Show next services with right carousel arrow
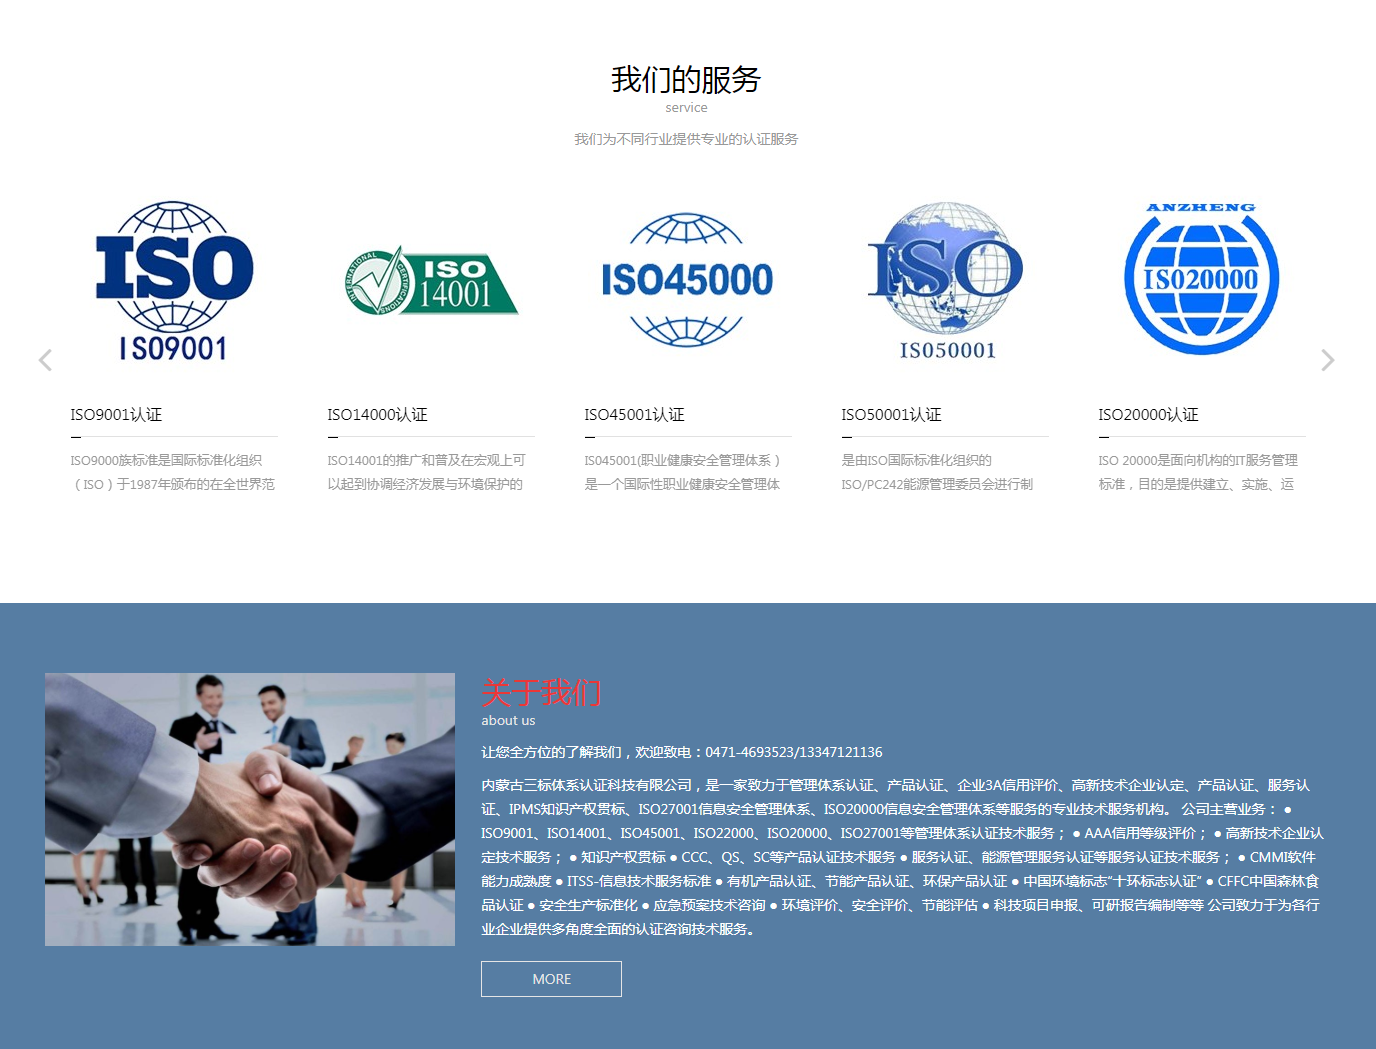 coord(1327,360)
